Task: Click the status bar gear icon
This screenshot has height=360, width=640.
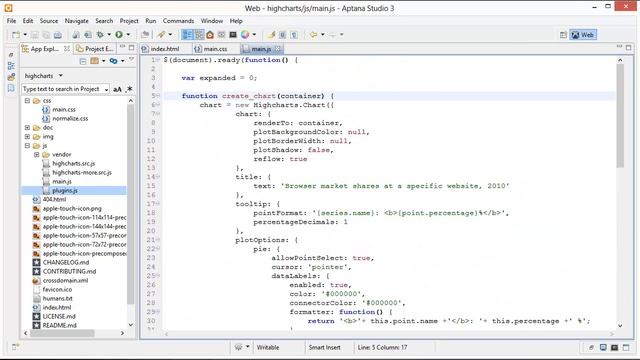Action: pos(238,347)
